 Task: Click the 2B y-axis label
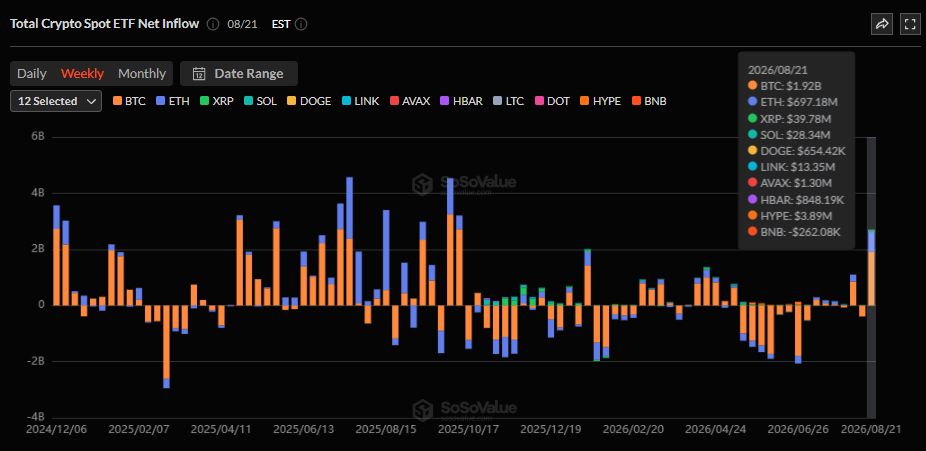click(x=38, y=249)
